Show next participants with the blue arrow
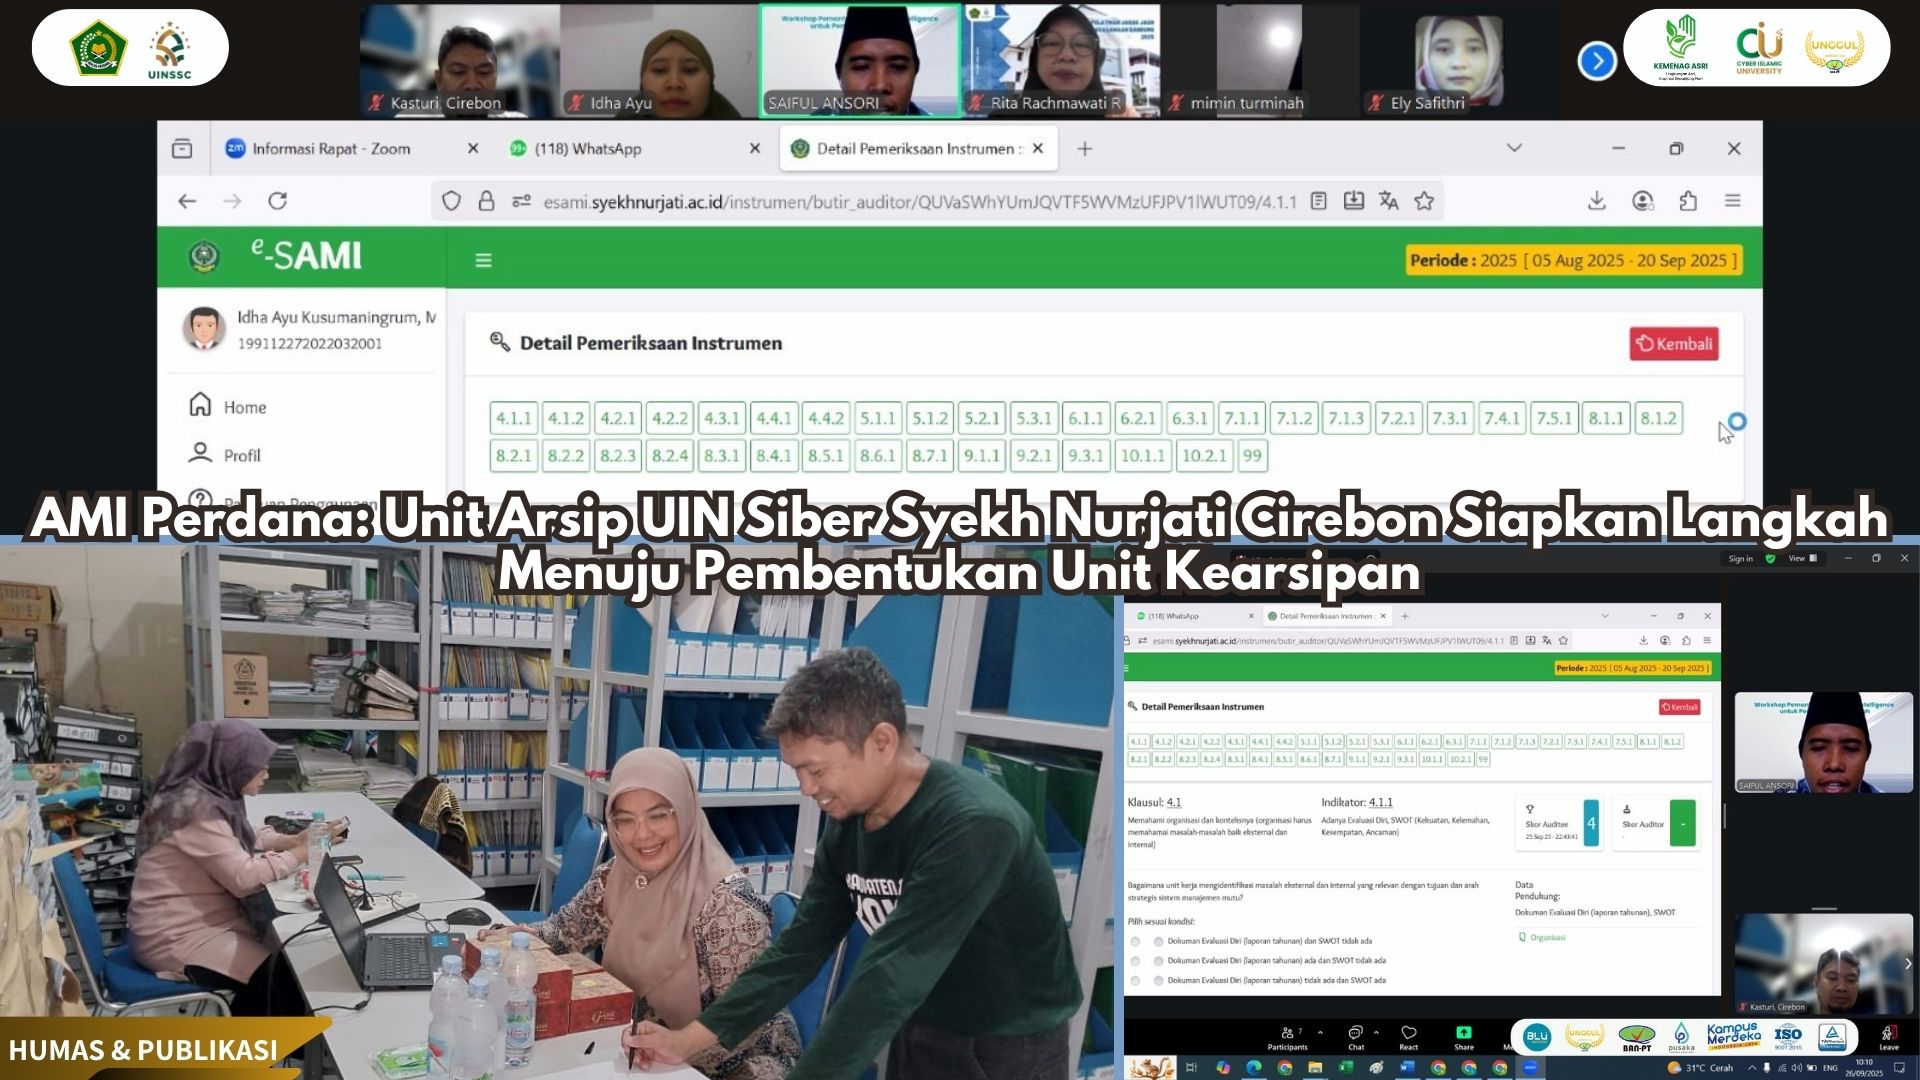 1597,62
